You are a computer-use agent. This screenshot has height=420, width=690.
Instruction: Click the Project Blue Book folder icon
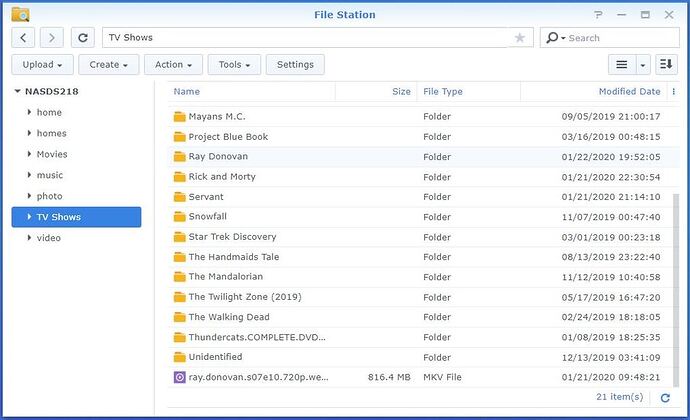coord(180,137)
